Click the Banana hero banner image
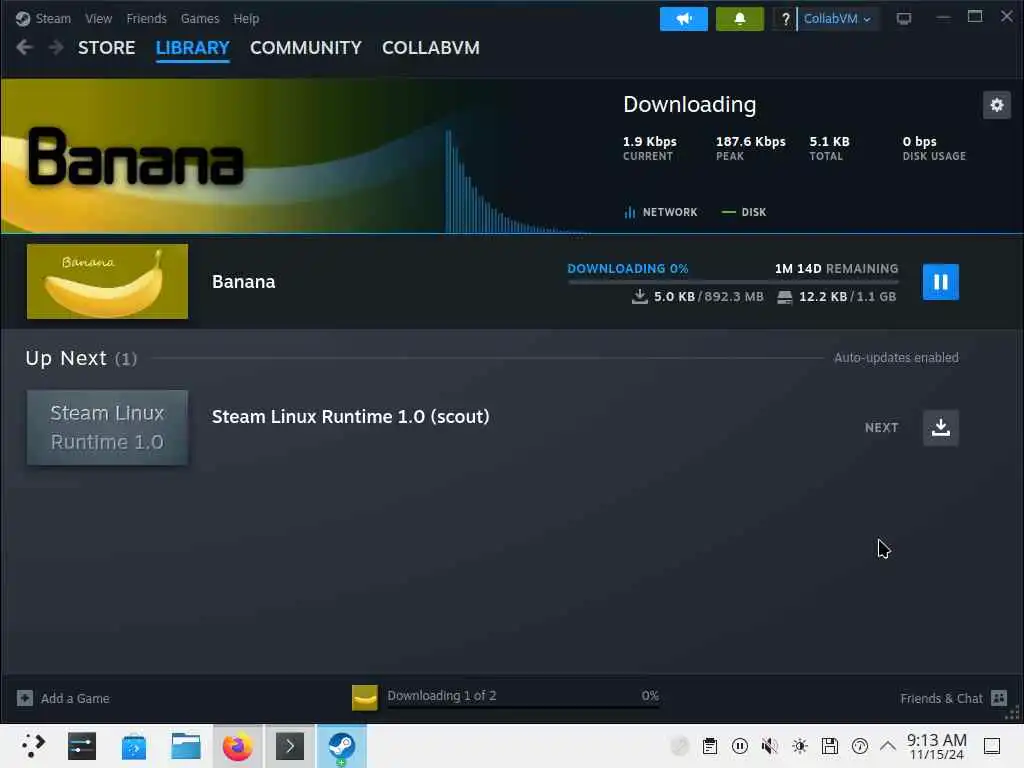1024x768 pixels. coord(222,155)
